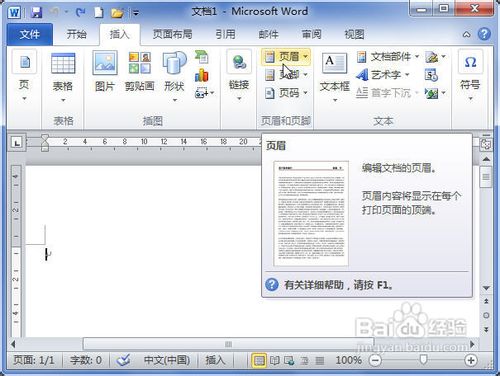500x376 pixels.
Task: Click the tab stop selector left of ruler
Action: 17,143
